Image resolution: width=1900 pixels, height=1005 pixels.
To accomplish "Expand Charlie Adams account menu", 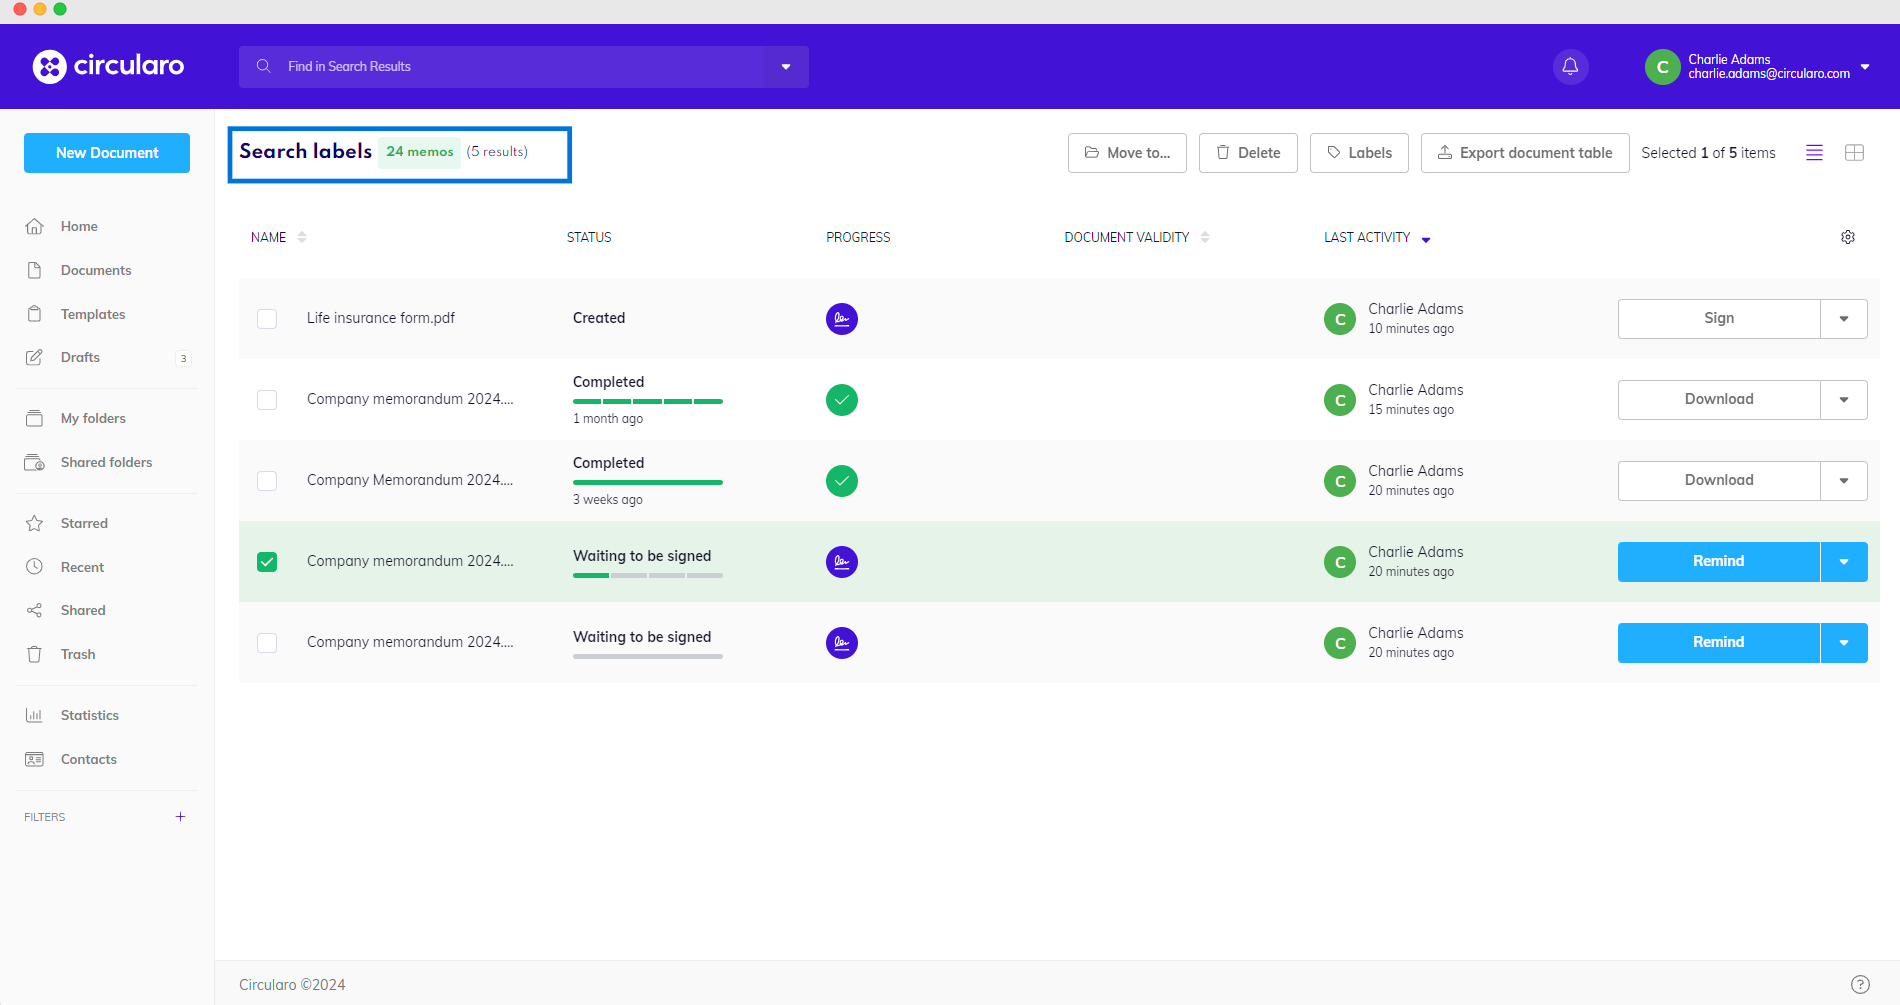I will [1864, 67].
